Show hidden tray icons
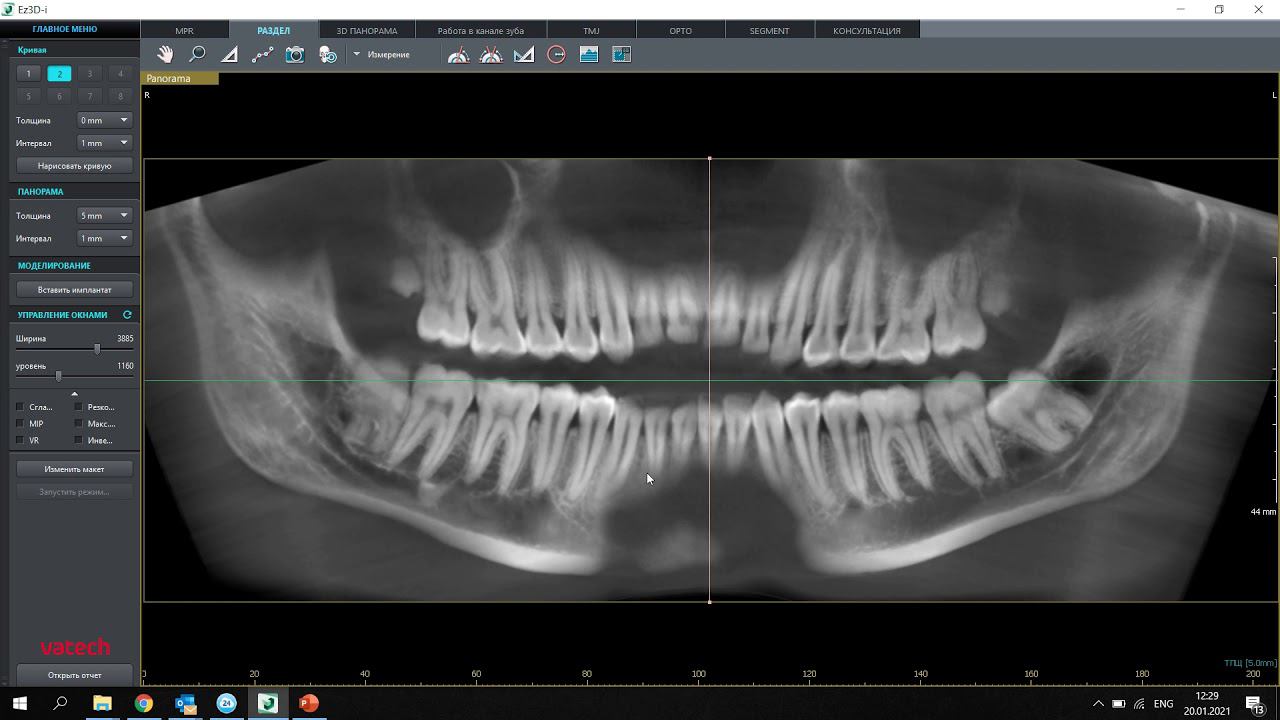Viewport: 1280px width, 720px height. coord(1098,704)
